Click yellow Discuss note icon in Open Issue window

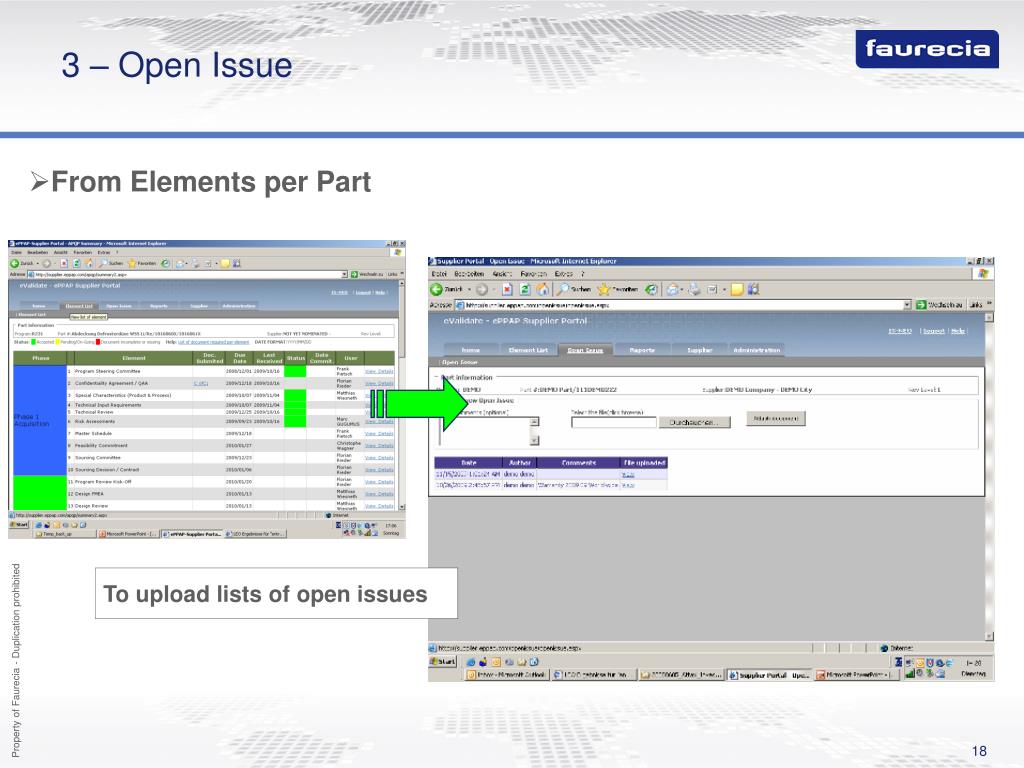coord(737,289)
